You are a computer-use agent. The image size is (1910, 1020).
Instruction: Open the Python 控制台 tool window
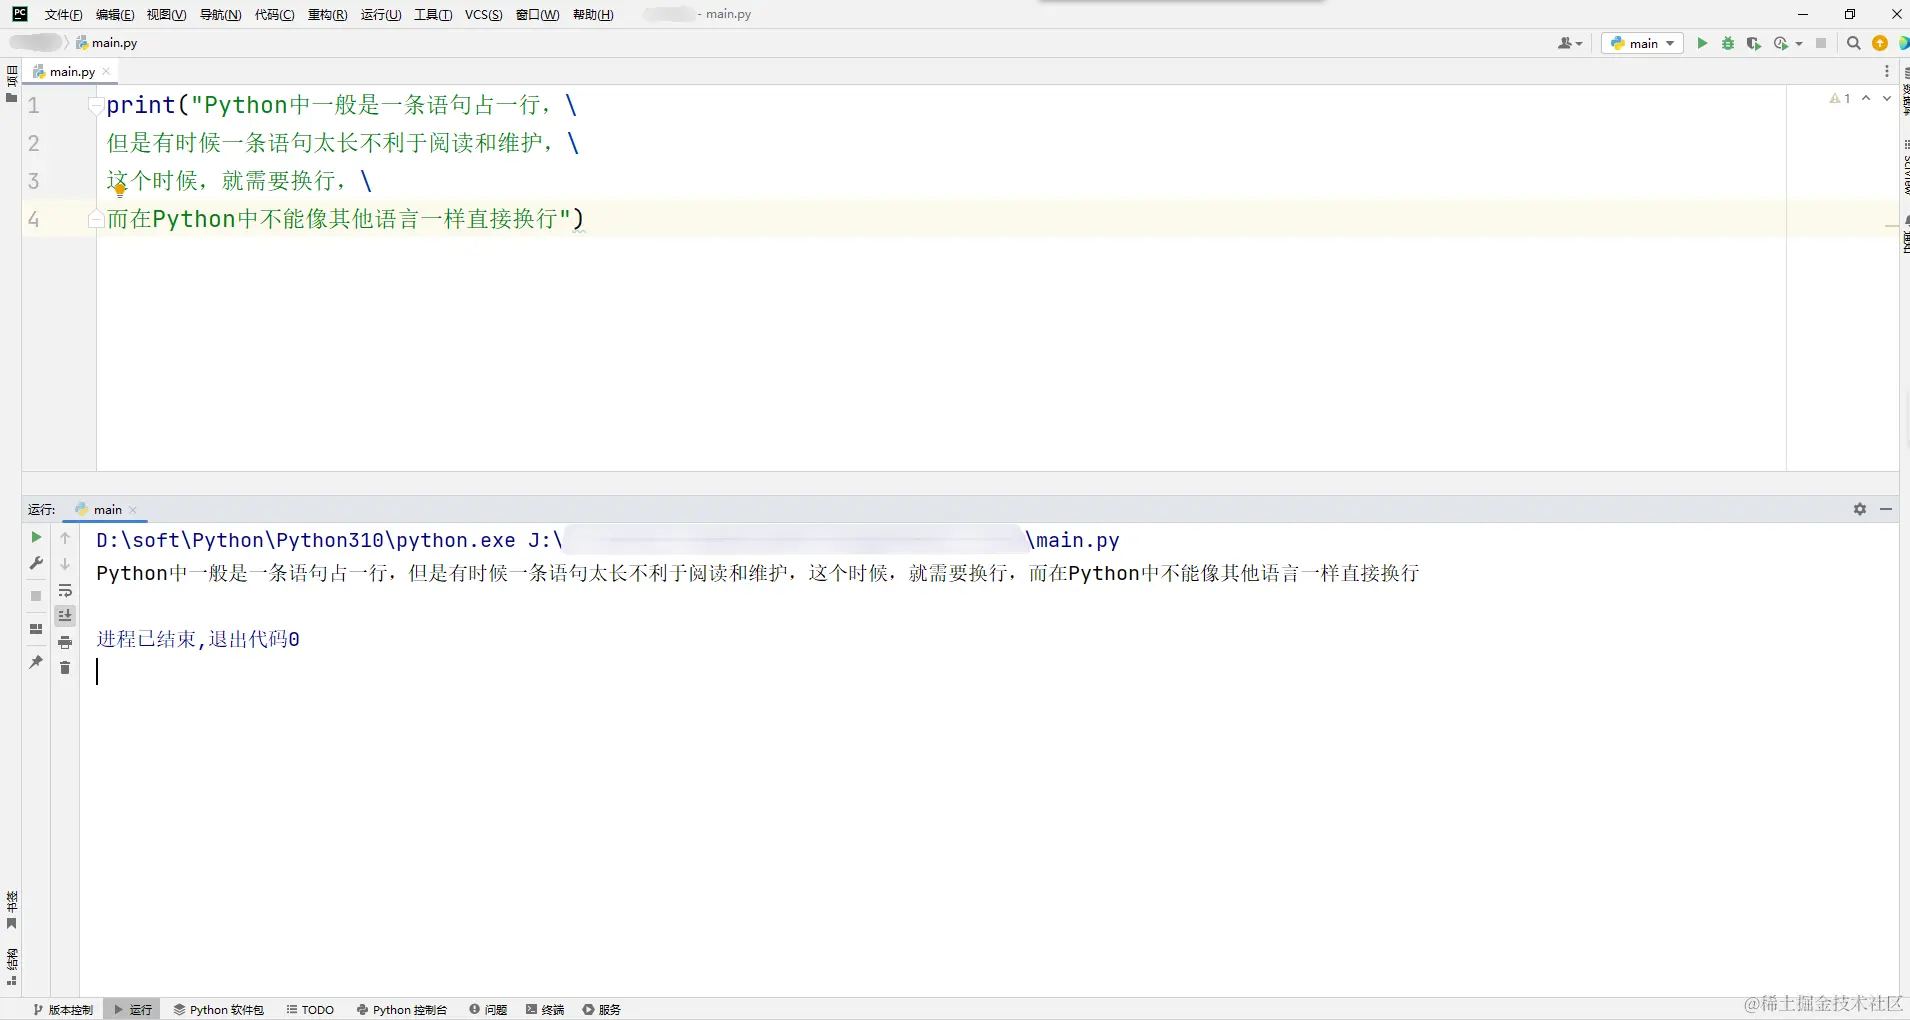pos(402,1009)
